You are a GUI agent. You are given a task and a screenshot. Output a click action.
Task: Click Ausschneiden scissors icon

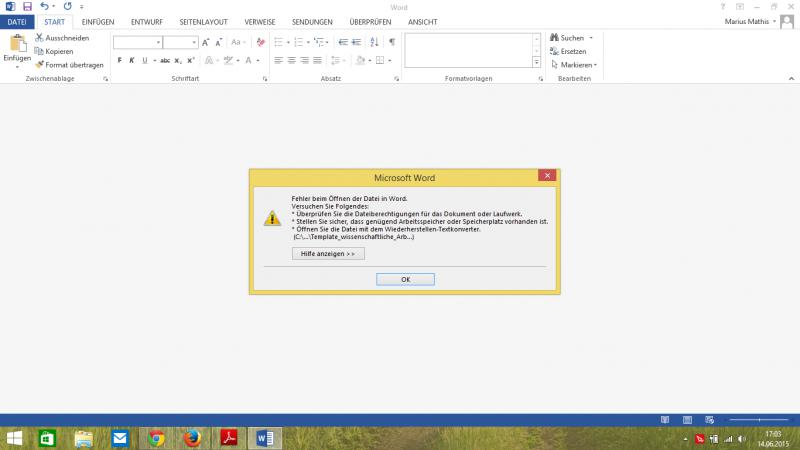coord(39,37)
